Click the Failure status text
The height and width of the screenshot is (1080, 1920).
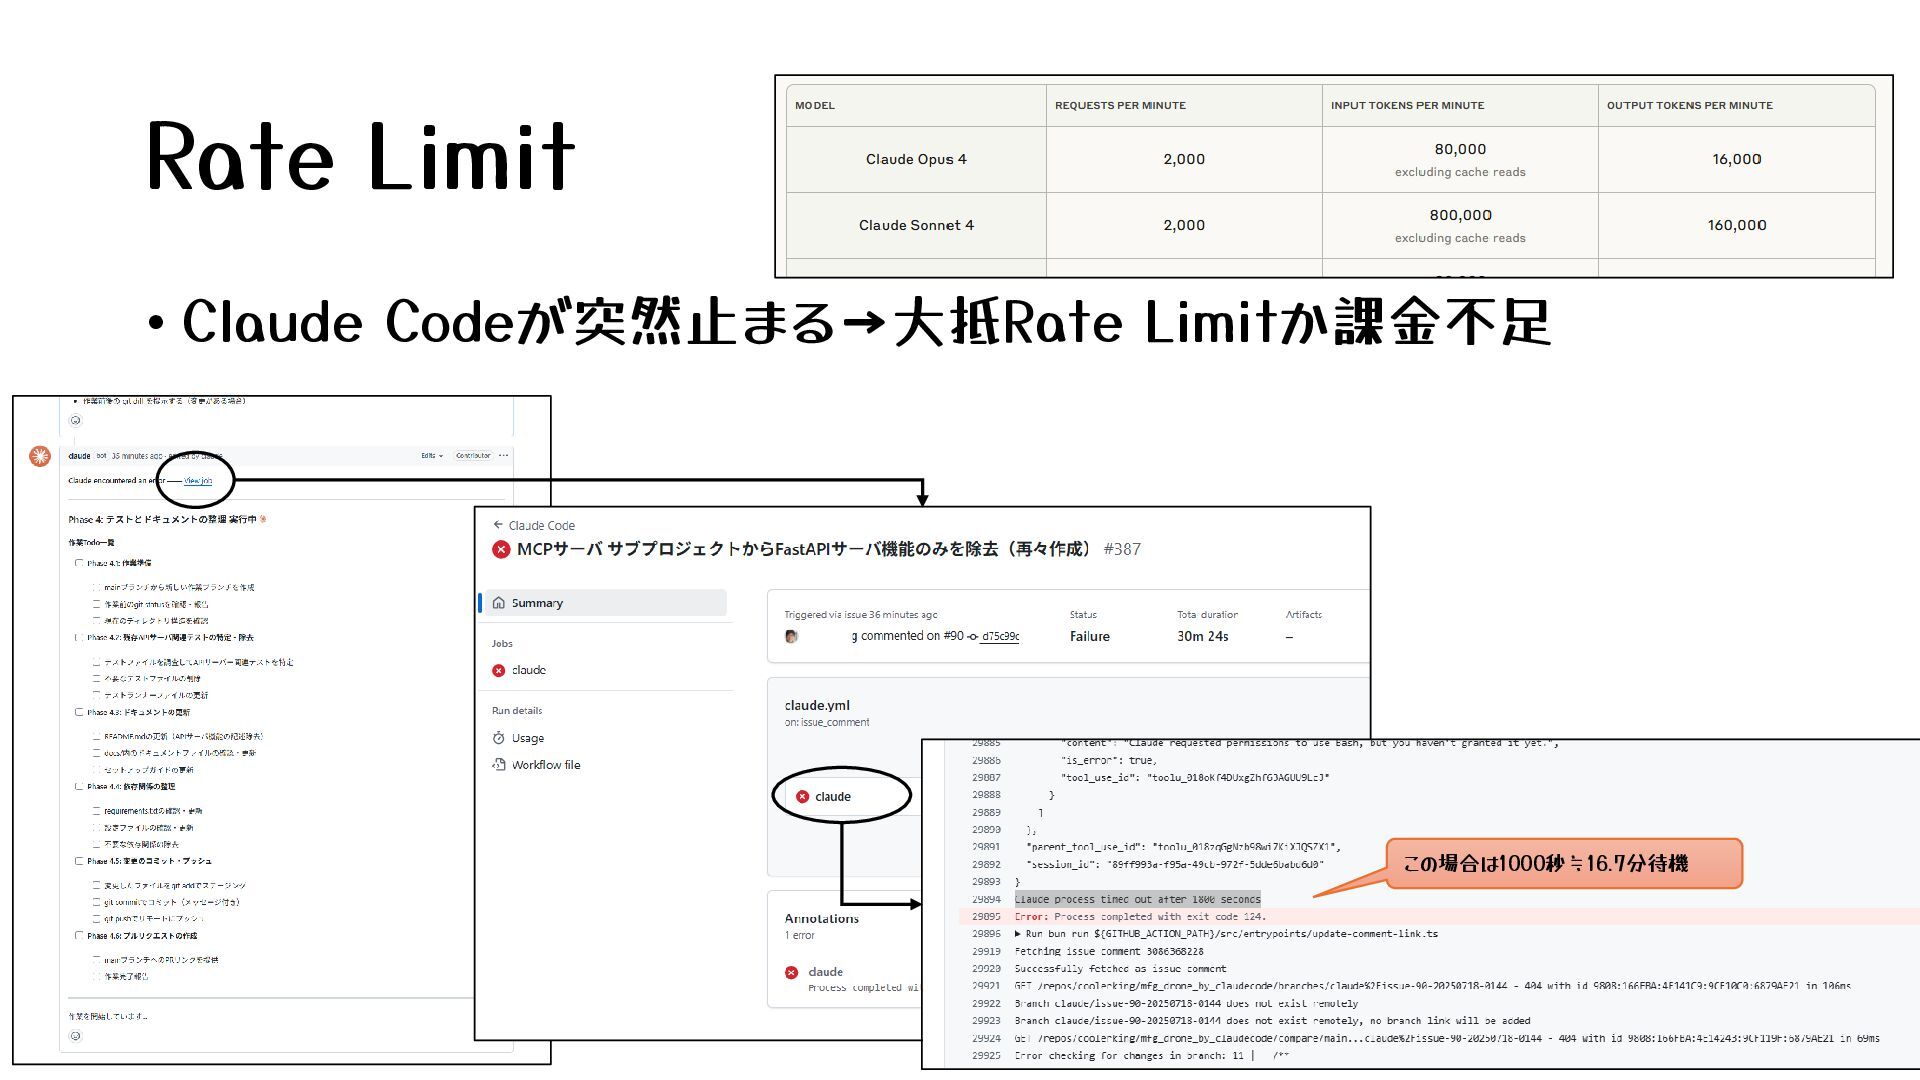coord(1089,636)
